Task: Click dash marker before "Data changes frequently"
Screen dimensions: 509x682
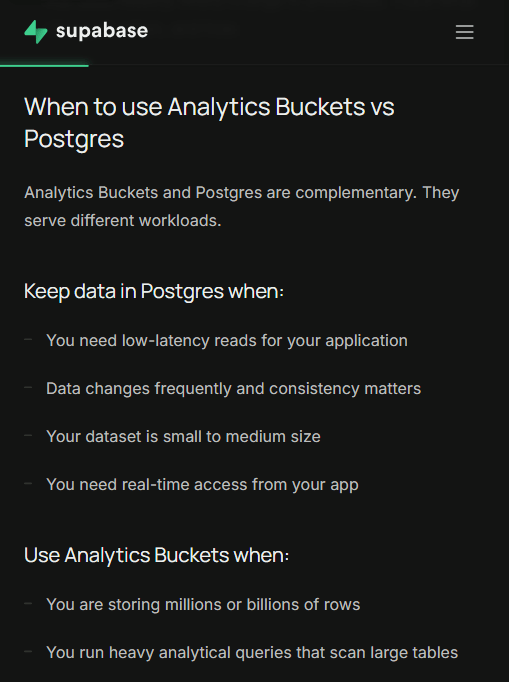Action: pos(28,387)
